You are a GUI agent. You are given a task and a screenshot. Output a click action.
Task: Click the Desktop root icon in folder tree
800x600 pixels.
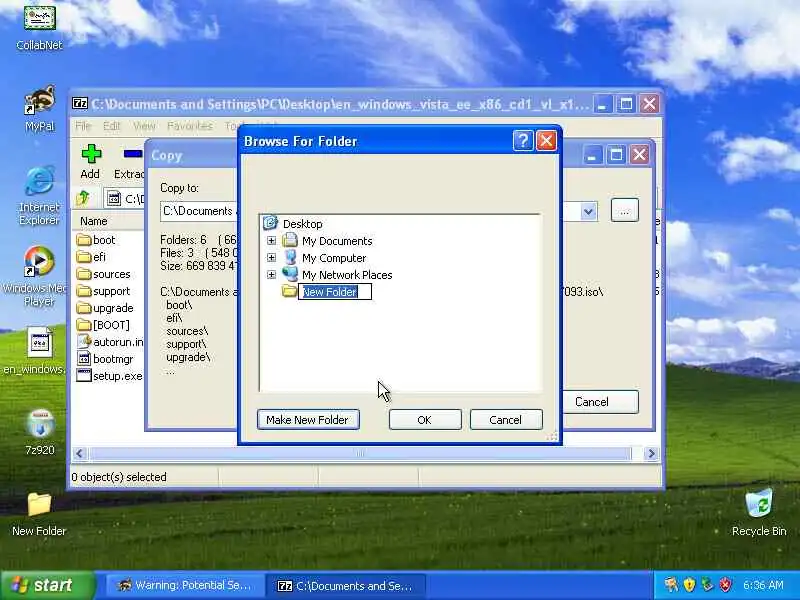pos(270,223)
